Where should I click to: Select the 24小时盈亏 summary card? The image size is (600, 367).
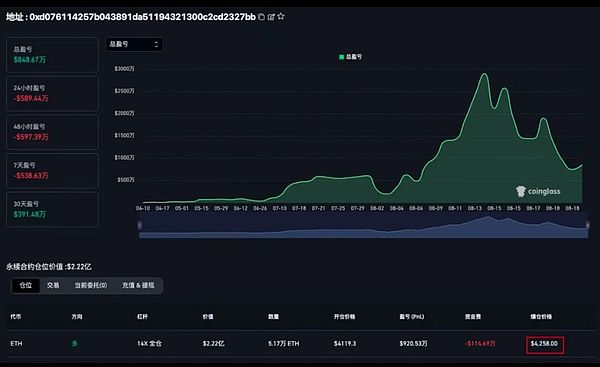[52, 93]
